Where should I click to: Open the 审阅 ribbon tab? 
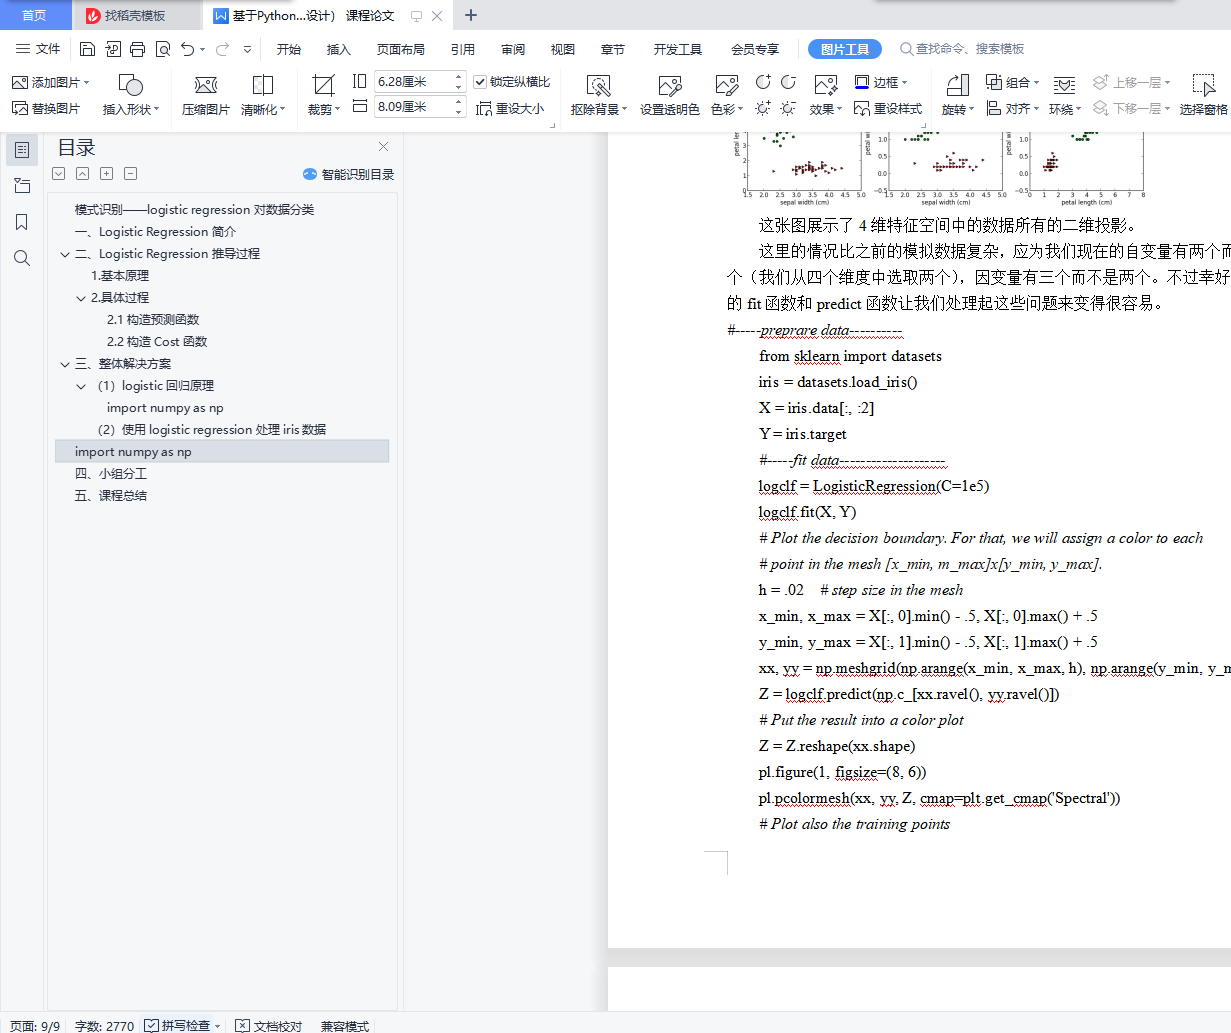(x=513, y=49)
